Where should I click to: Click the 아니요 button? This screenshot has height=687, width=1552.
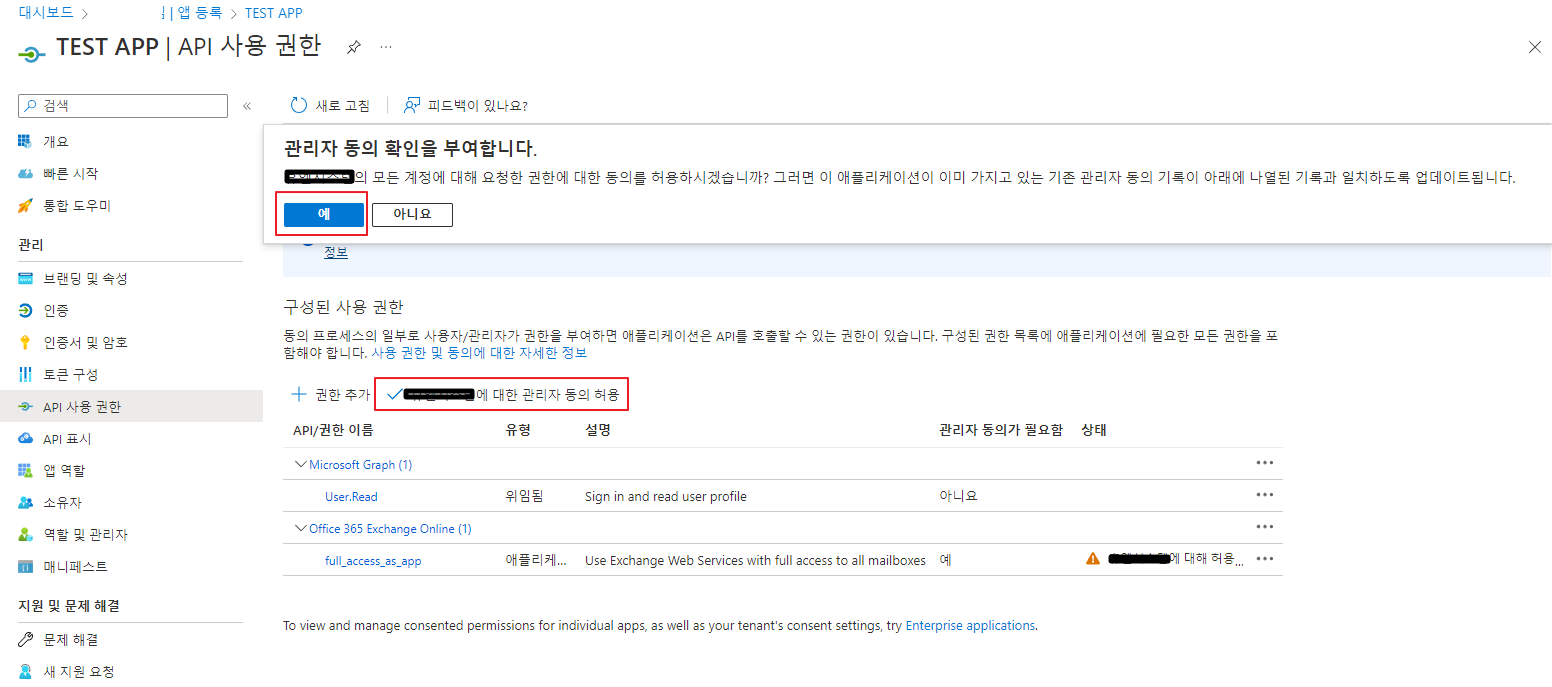point(412,215)
